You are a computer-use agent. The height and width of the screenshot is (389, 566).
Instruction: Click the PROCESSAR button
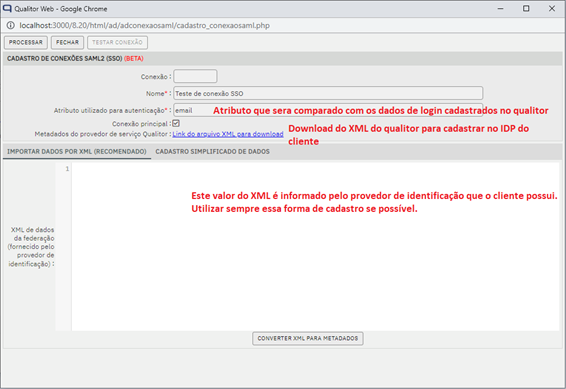[26, 43]
